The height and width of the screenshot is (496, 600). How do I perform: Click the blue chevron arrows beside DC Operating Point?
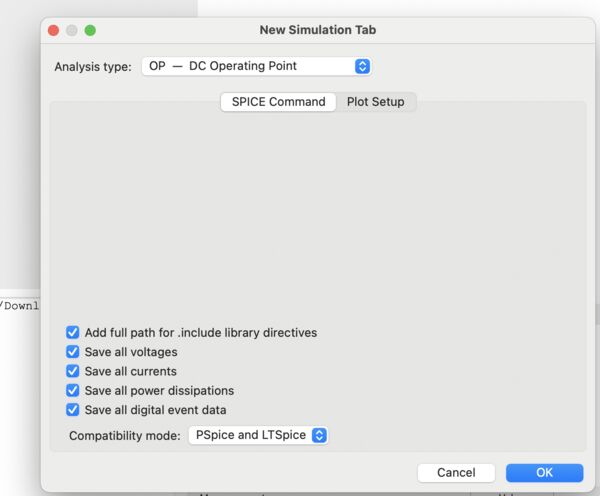[362, 66]
